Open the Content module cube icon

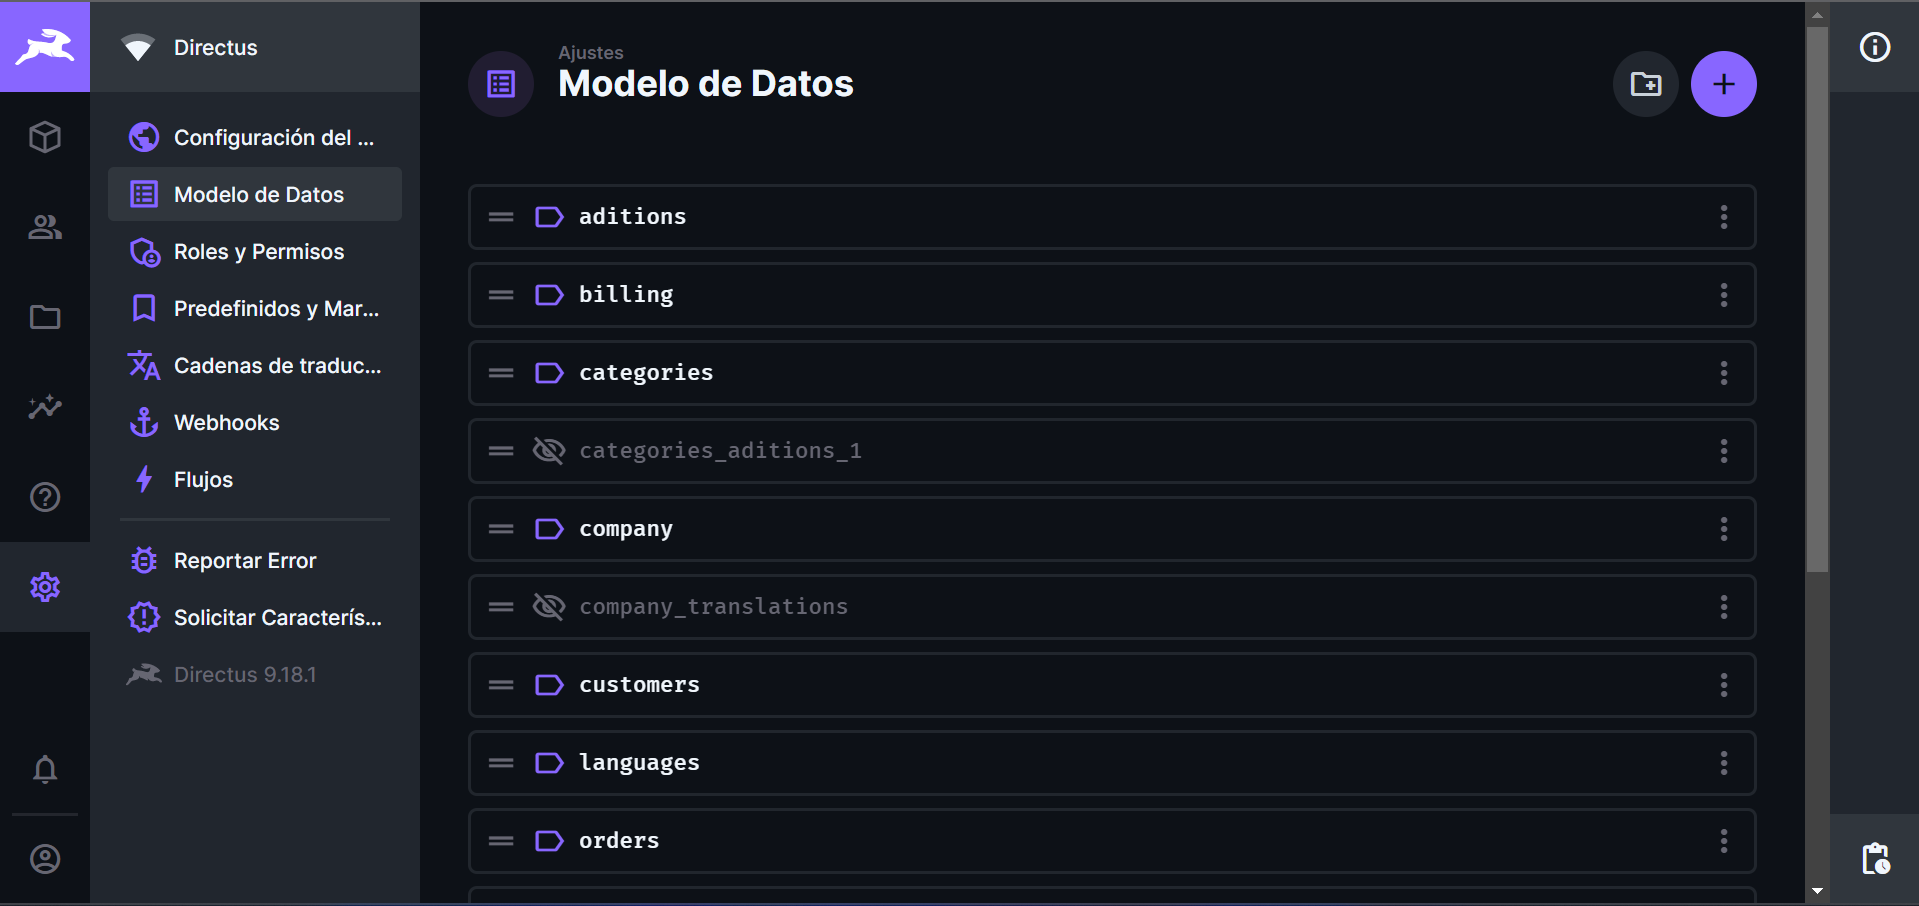[x=45, y=137]
